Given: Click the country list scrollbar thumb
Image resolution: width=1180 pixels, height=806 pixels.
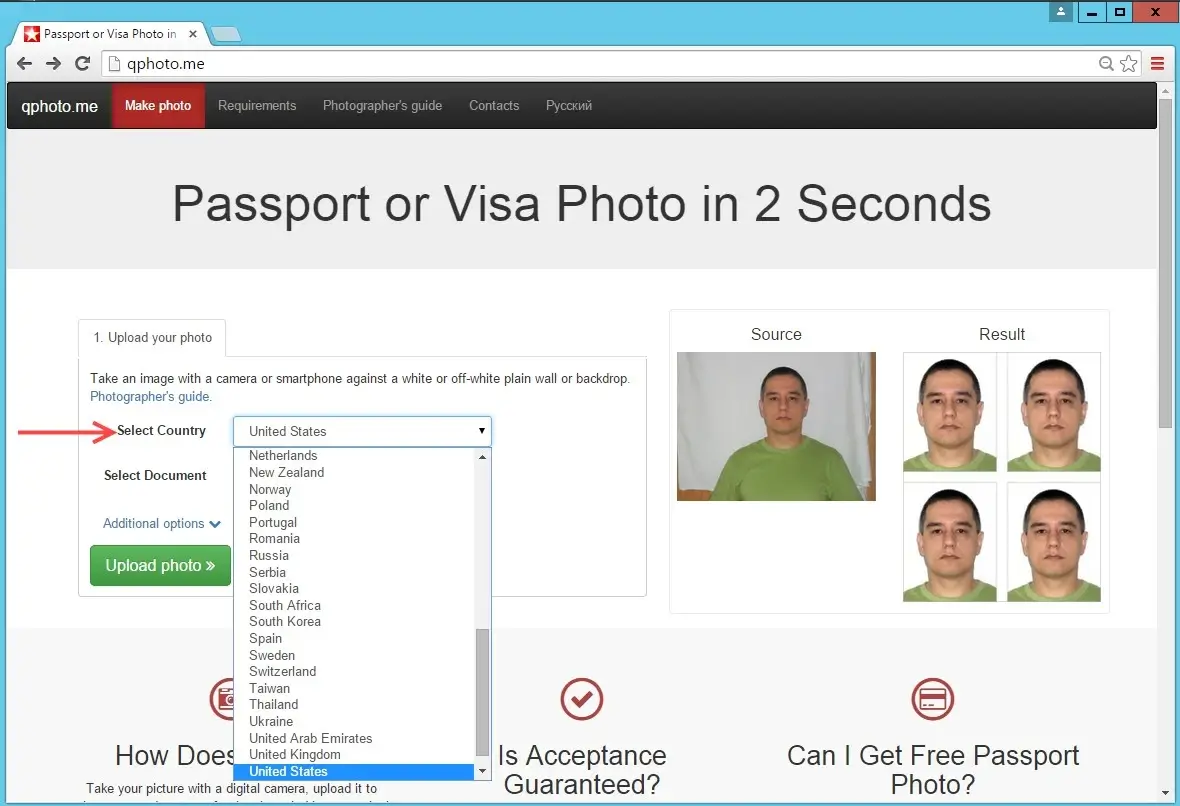Looking at the screenshot, I should 482,692.
